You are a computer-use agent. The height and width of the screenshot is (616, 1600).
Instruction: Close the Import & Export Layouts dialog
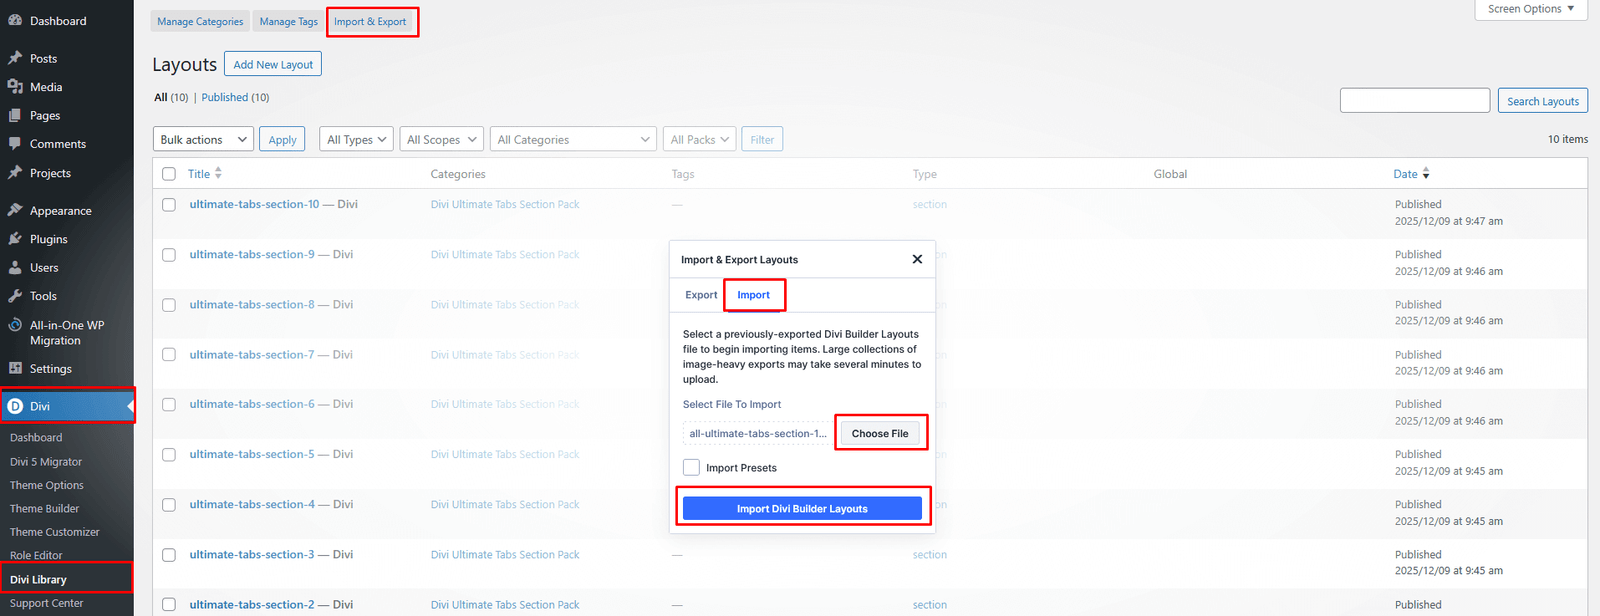(x=917, y=259)
